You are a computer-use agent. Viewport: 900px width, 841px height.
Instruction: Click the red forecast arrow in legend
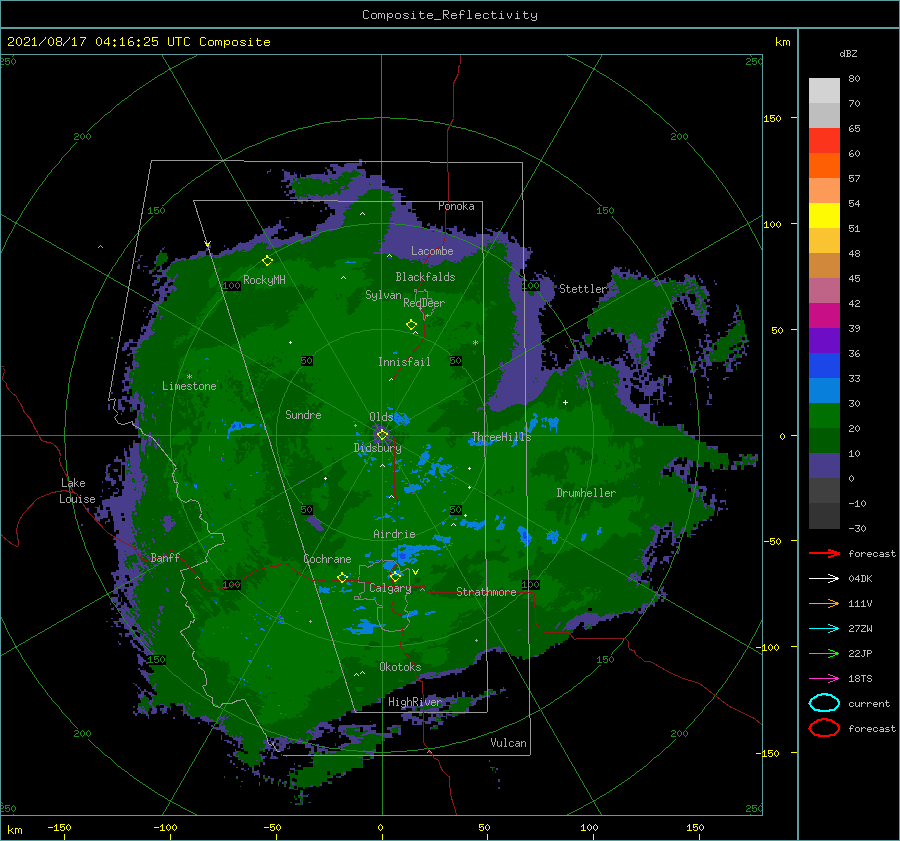tap(824, 553)
